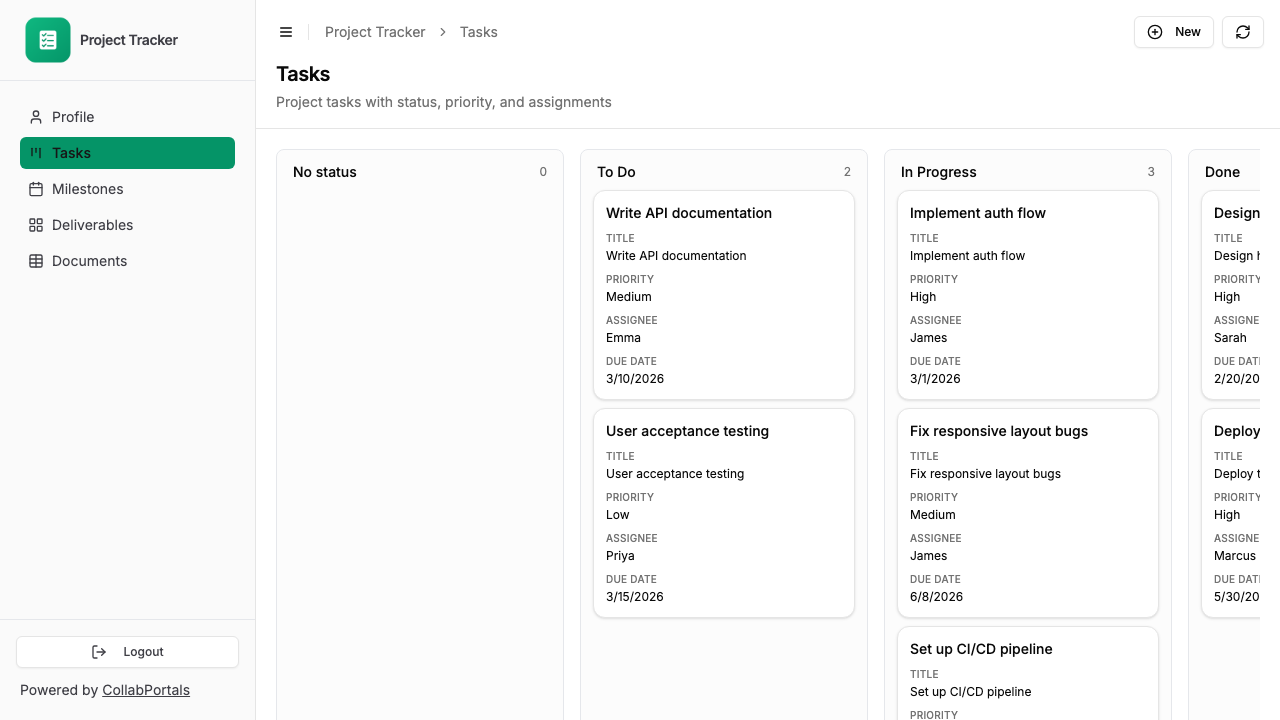Click the In Progress count 3

tap(1151, 172)
